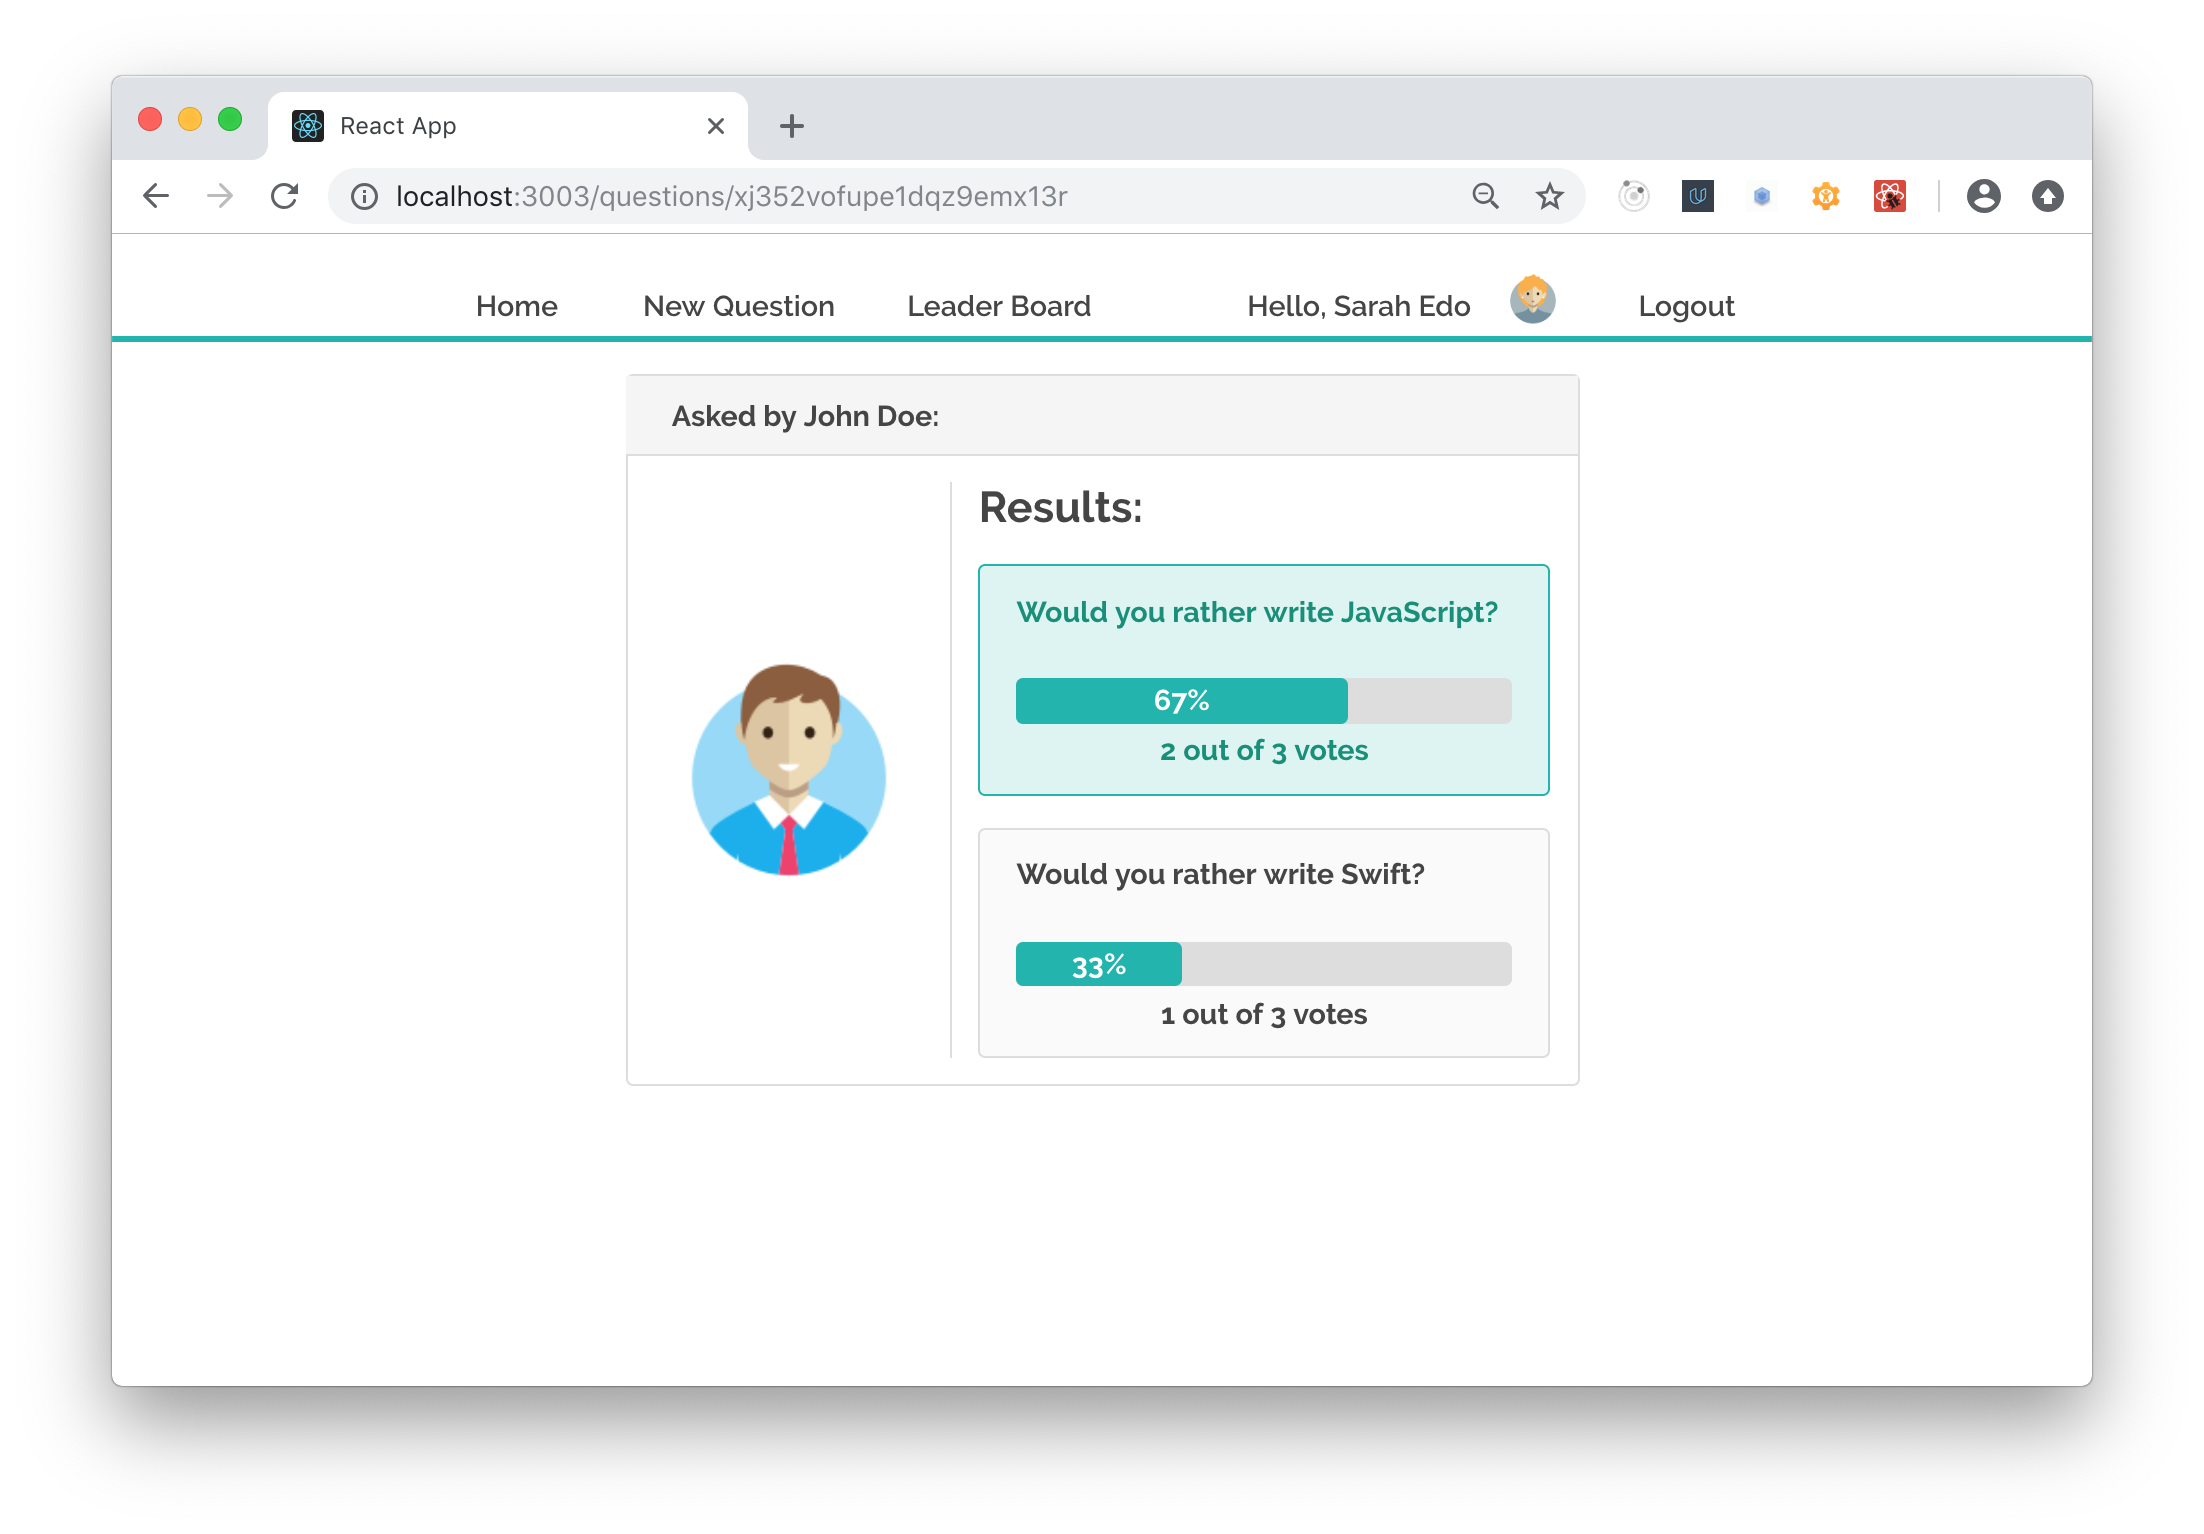The width and height of the screenshot is (2204, 1534).
Task: Click the 67% JavaScript progress bar
Action: pyautogui.click(x=1180, y=700)
